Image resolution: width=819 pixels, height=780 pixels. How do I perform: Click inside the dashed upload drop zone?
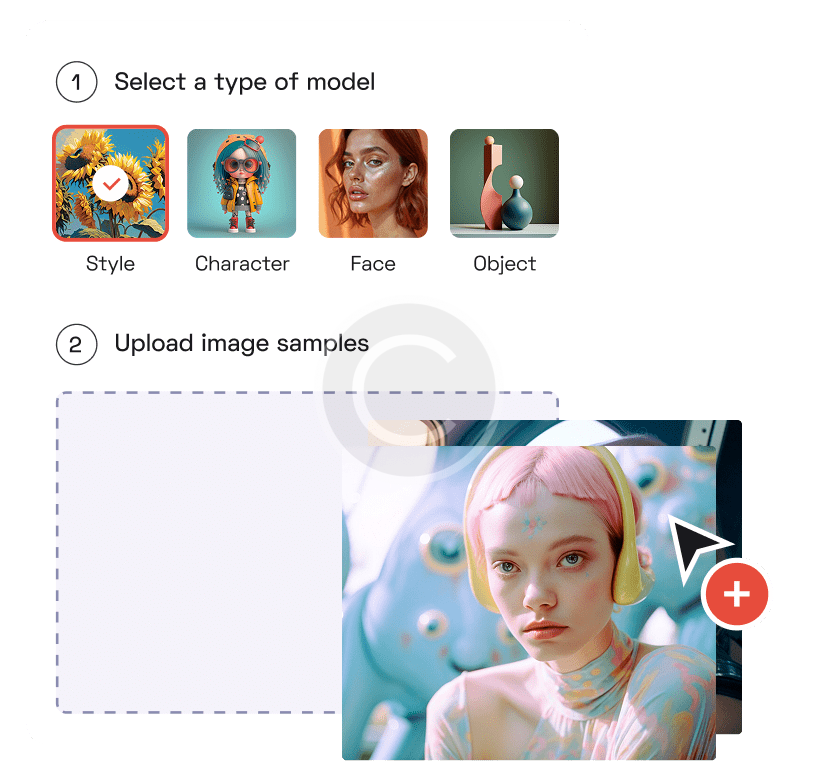198,552
